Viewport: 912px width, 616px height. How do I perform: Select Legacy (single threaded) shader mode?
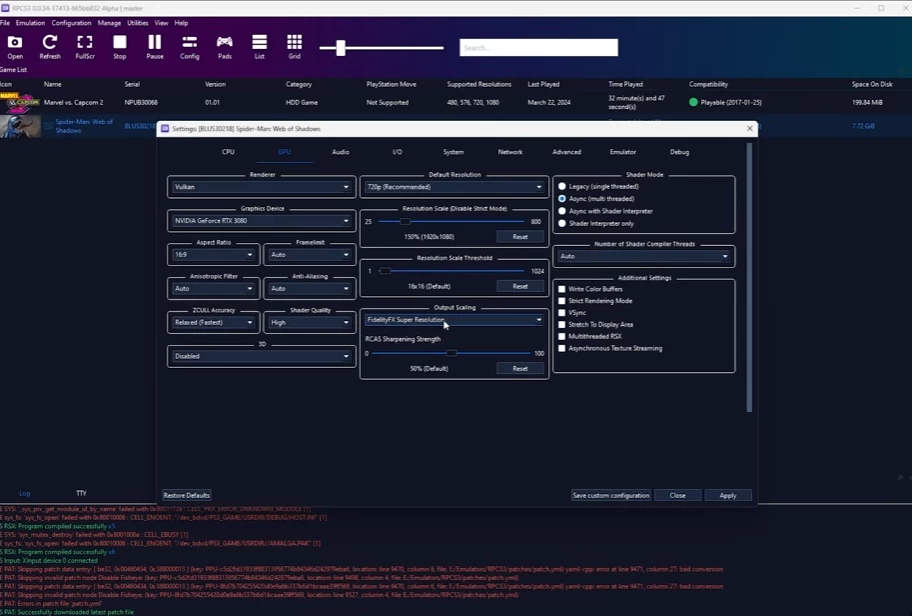562,187
